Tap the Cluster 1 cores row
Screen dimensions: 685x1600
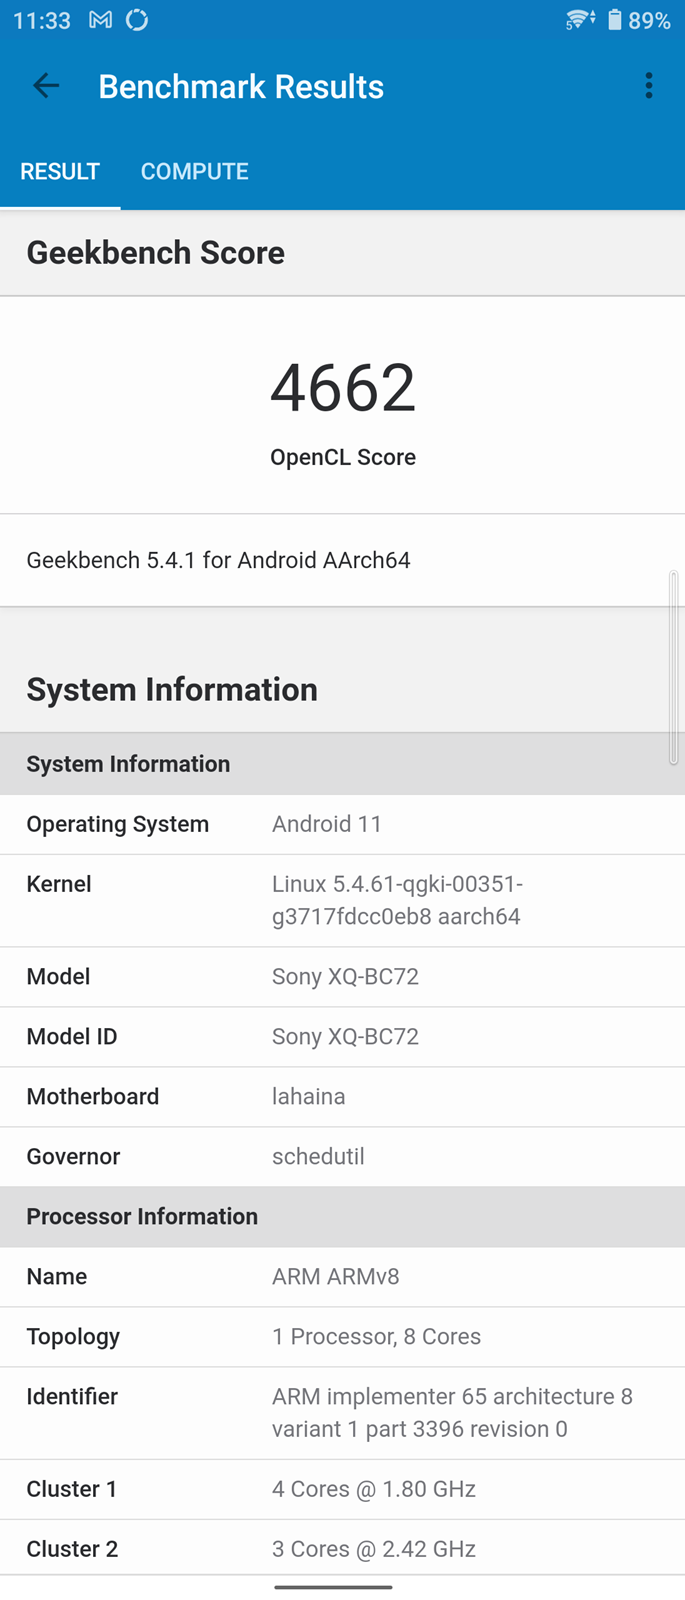click(342, 1489)
